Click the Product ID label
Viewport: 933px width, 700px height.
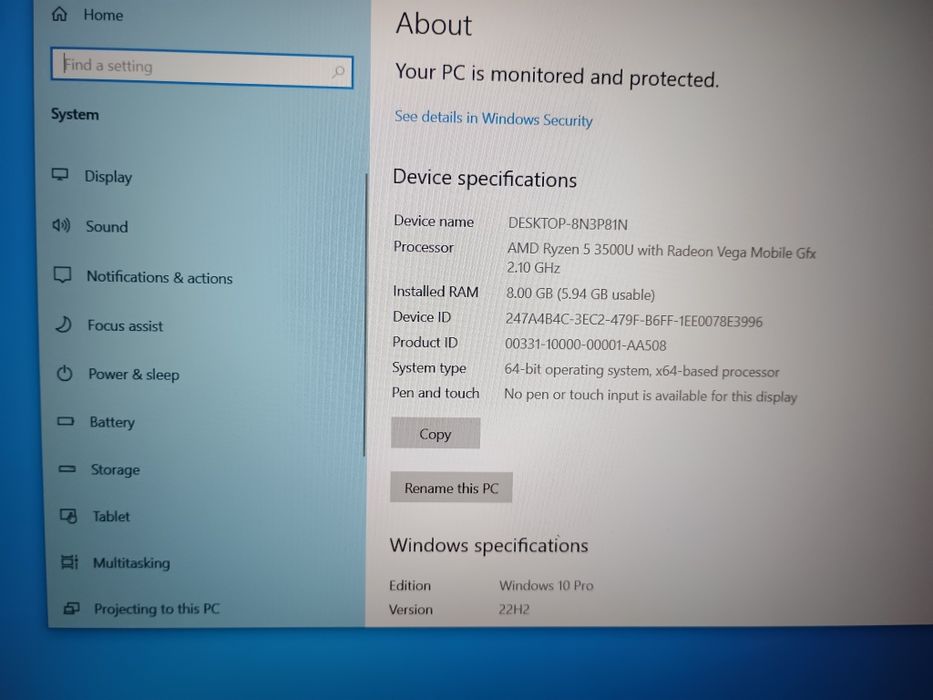425,342
